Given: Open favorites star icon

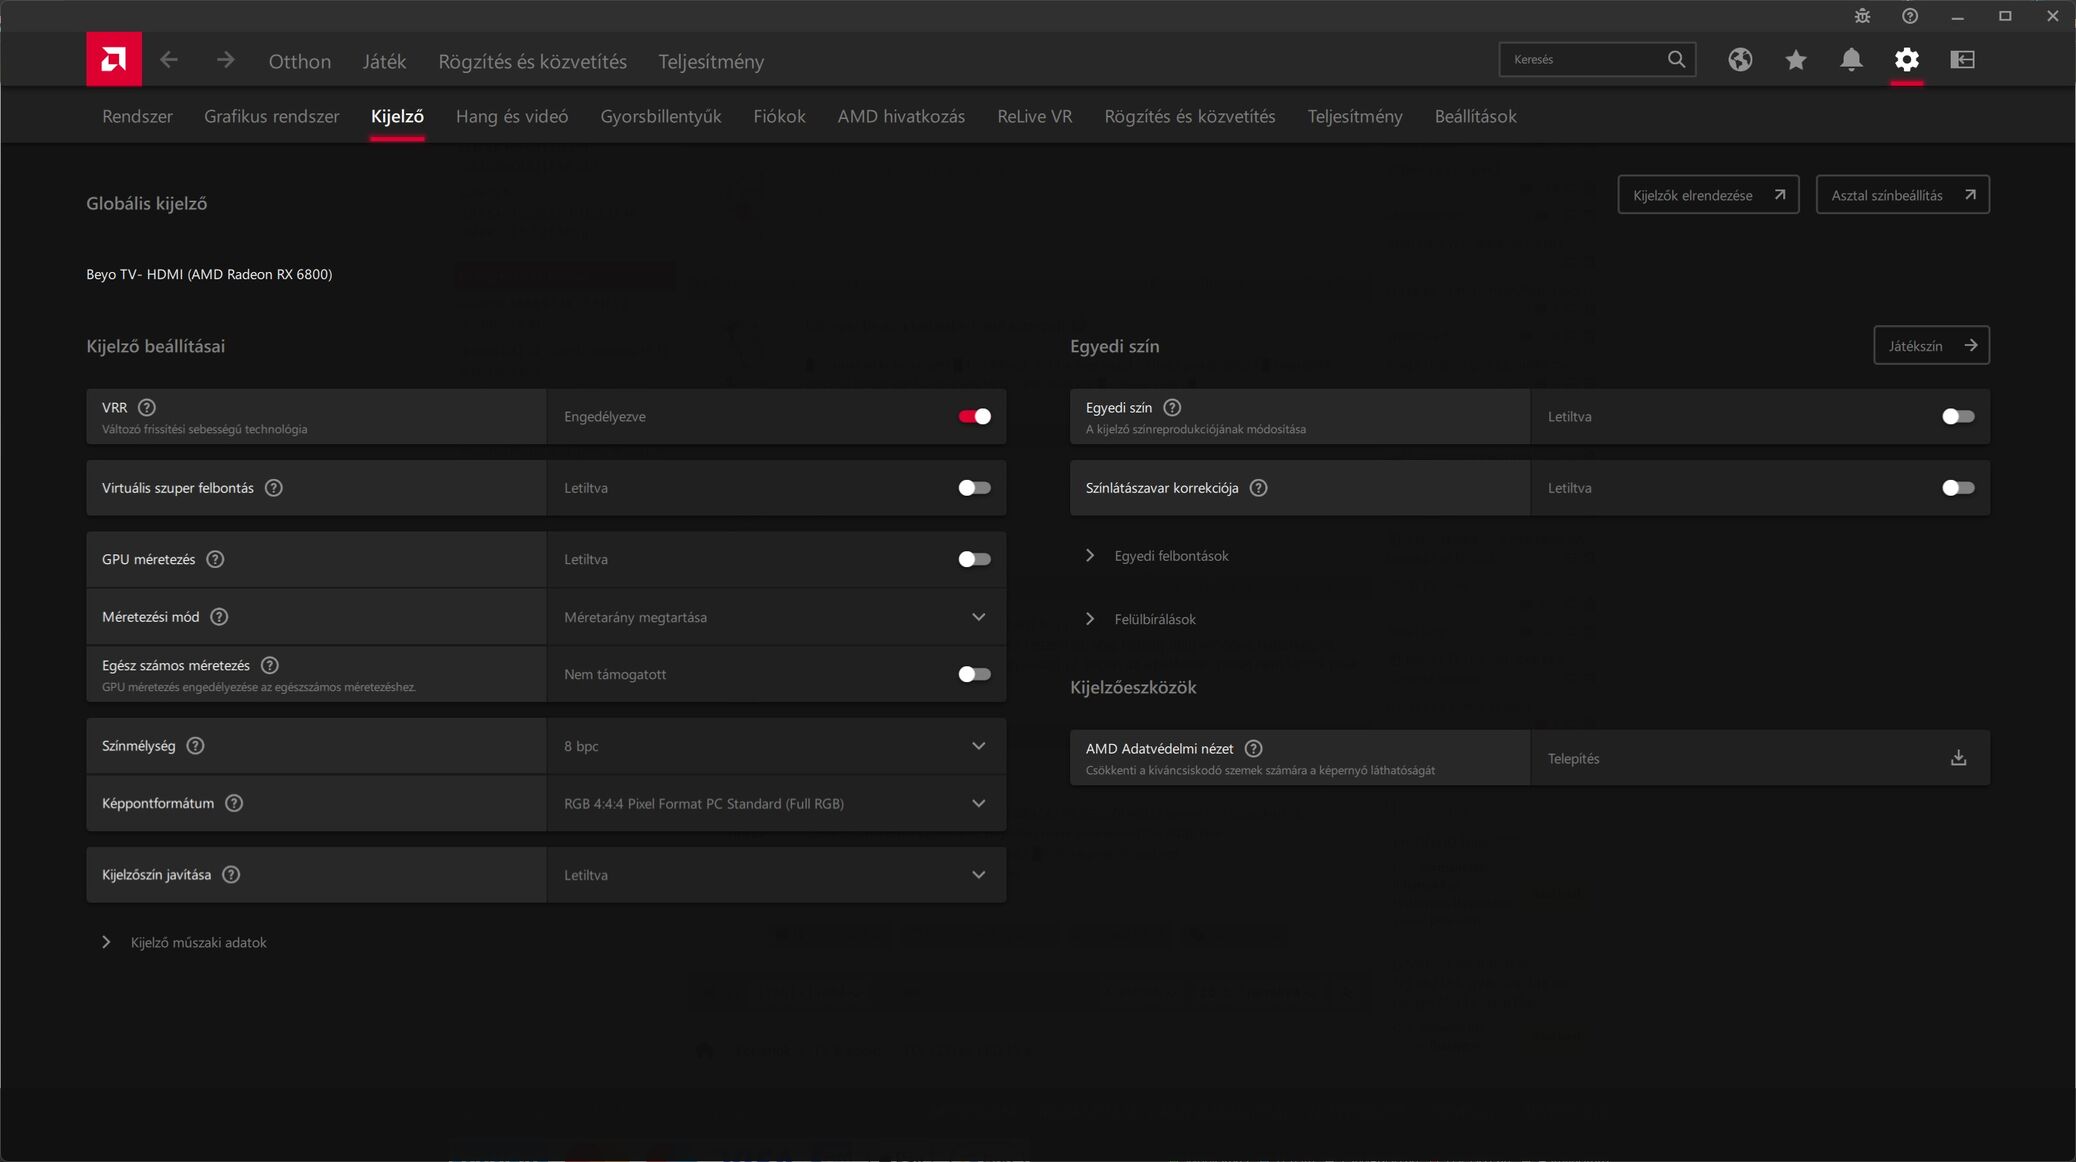Looking at the screenshot, I should 1795,60.
